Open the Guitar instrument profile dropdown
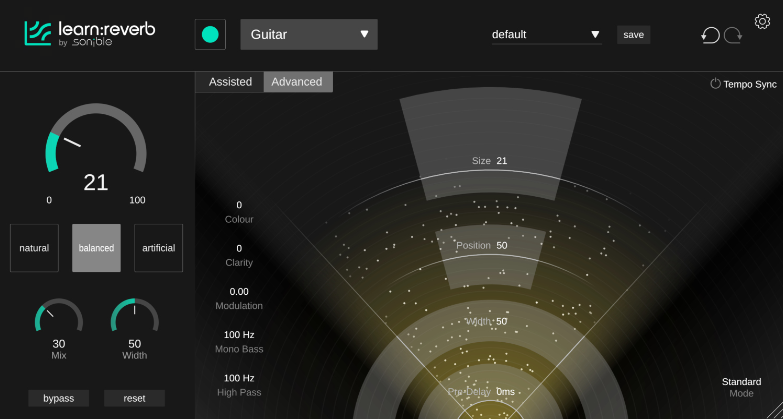783x419 pixels. pos(309,34)
